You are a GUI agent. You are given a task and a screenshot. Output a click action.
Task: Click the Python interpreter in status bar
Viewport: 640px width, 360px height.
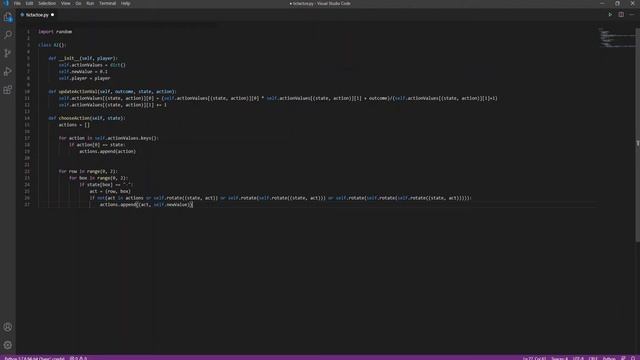tap(34, 358)
